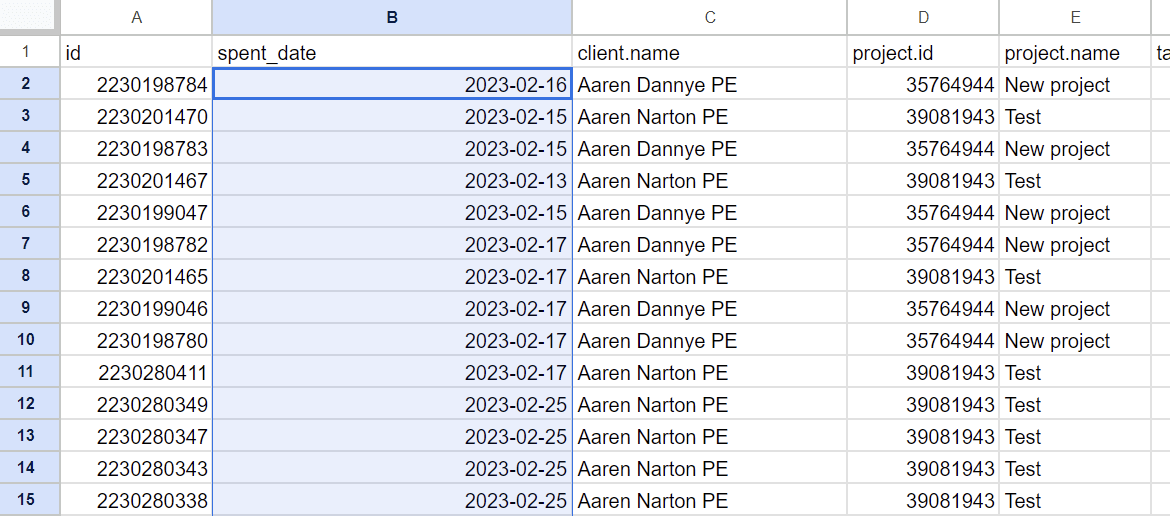Image resolution: width=1170 pixels, height=516 pixels.
Task: Click the row 11 header number
Action: (x=27, y=373)
